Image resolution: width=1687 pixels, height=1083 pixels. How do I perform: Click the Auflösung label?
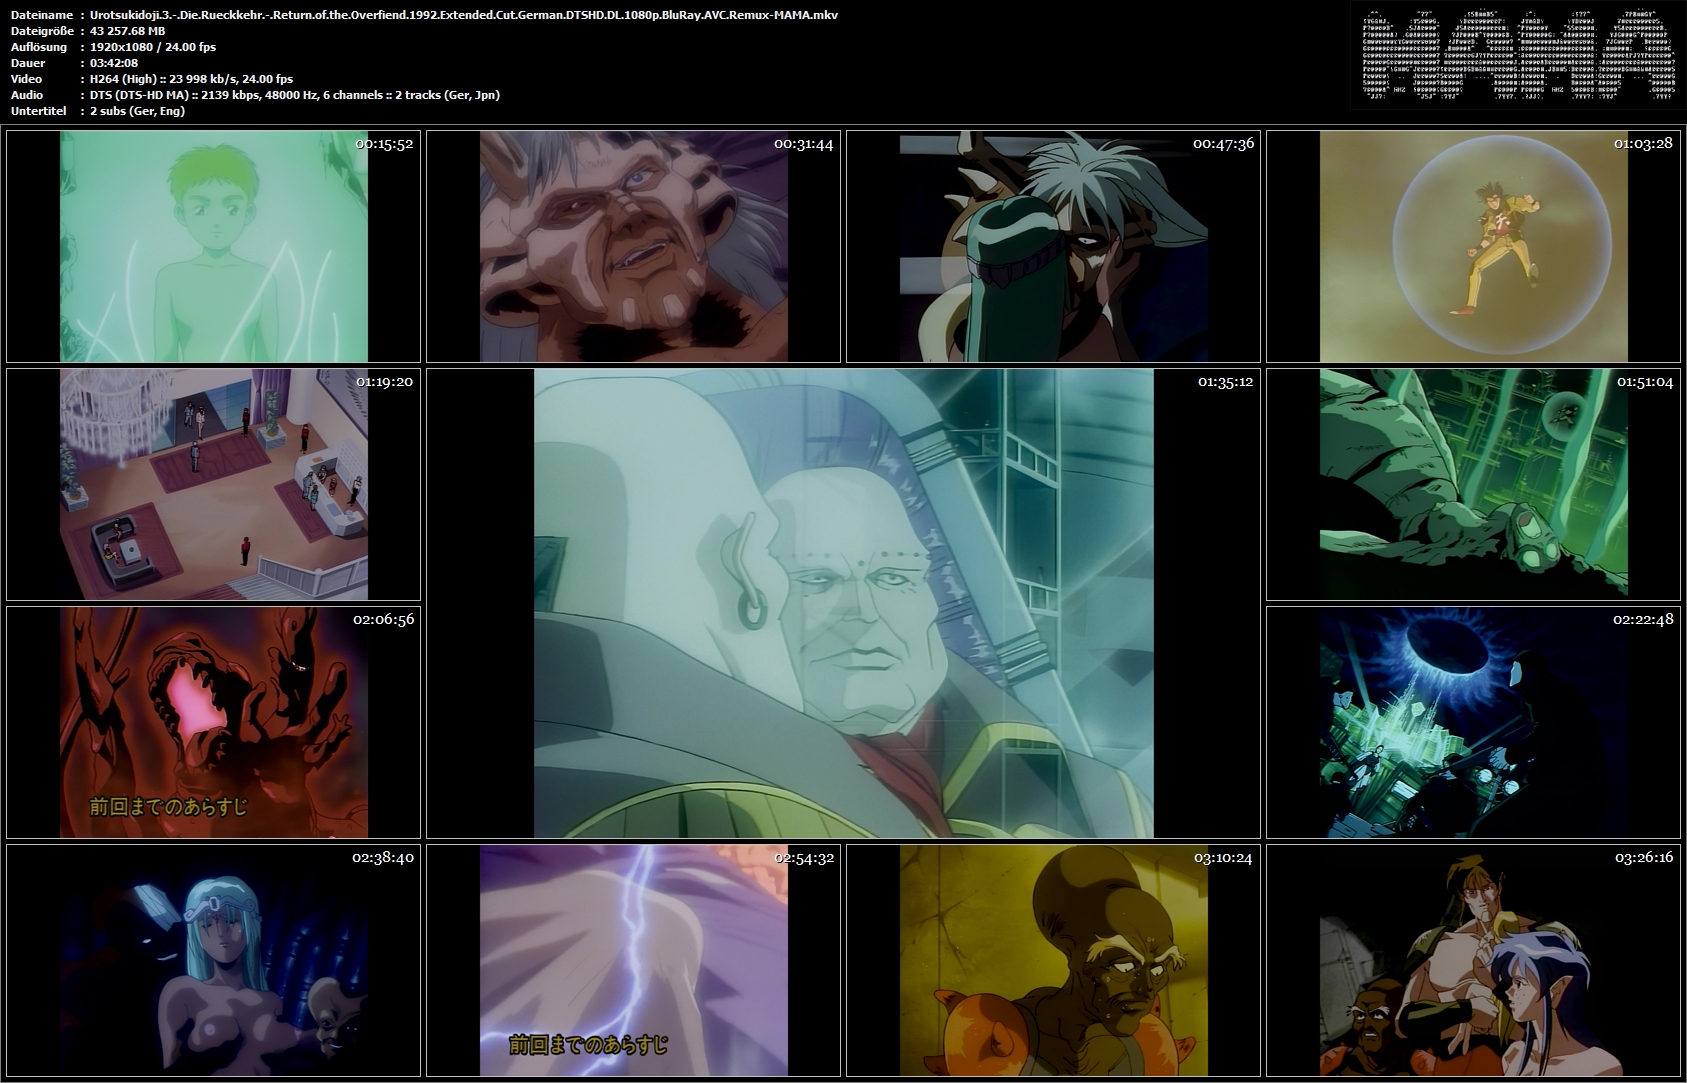pyautogui.click(x=37, y=47)
